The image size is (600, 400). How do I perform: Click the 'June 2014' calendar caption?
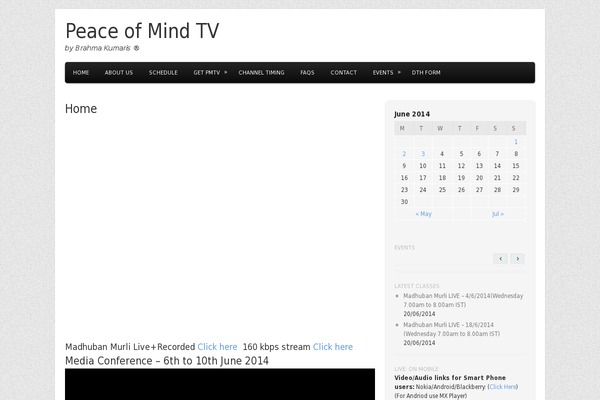[x=412, y=114]
